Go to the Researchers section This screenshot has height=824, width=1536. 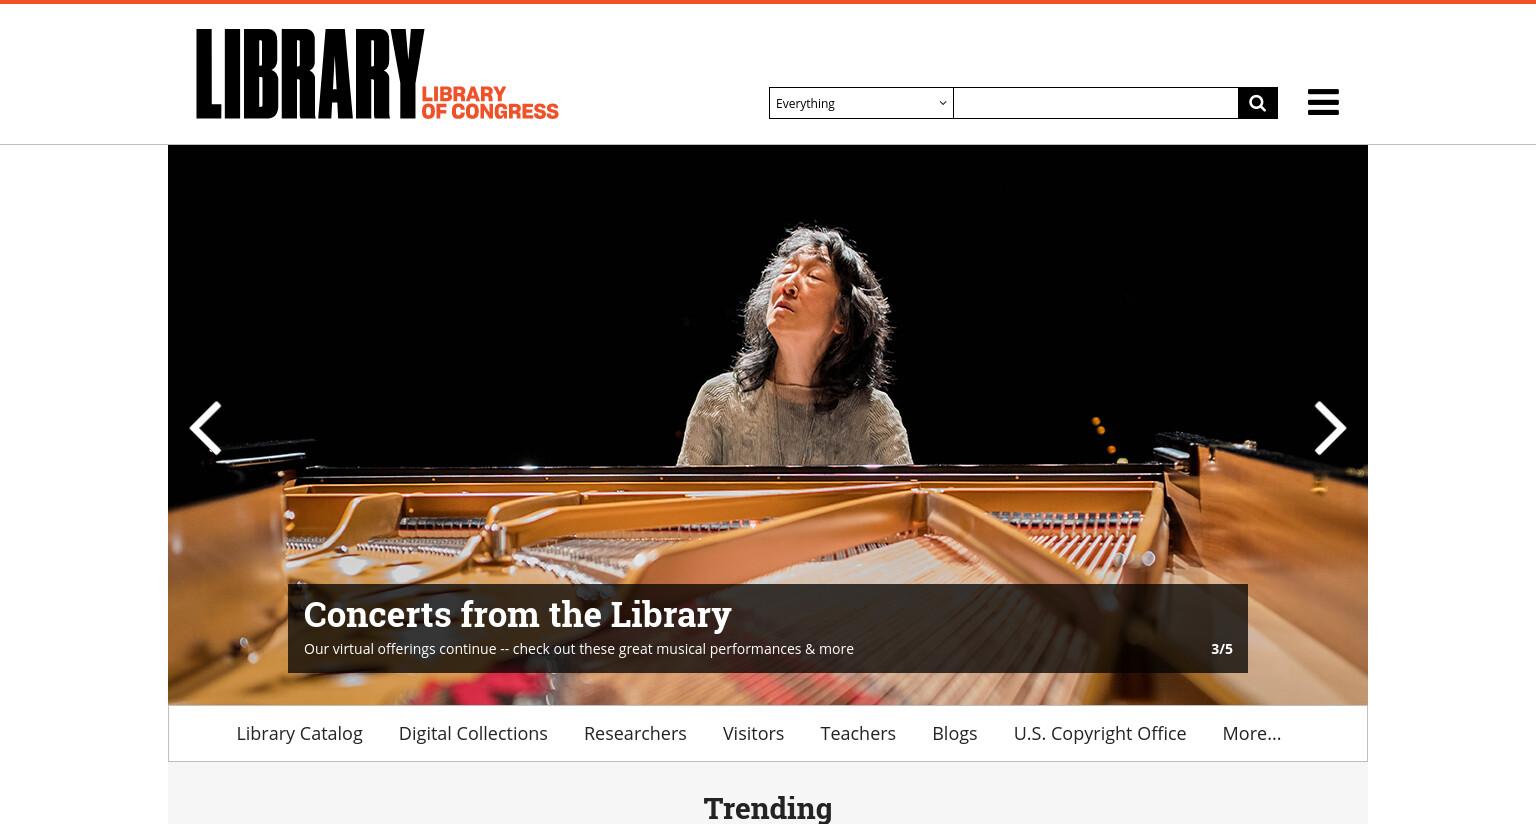[x=635, y=733]
